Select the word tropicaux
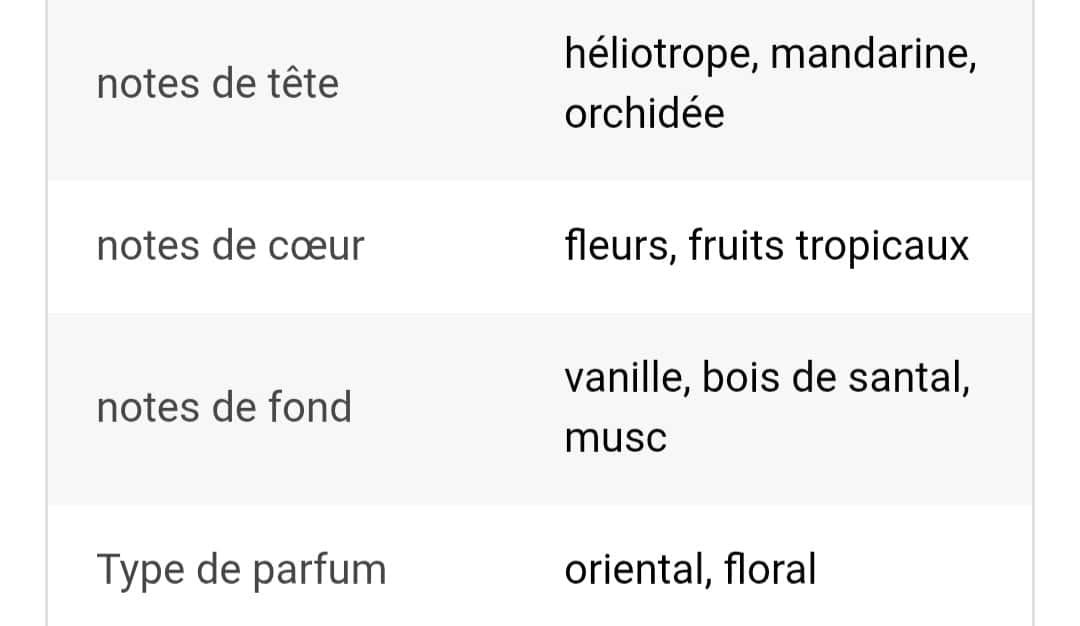 [x=882, y=247]
